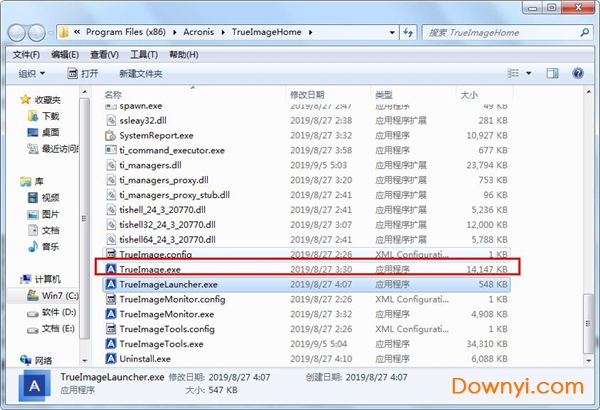Screen dimensions: 600x410
Task: Select 文档 (E:) drive in sidebar
Action: pyautogui.click(x=51, y=328)
